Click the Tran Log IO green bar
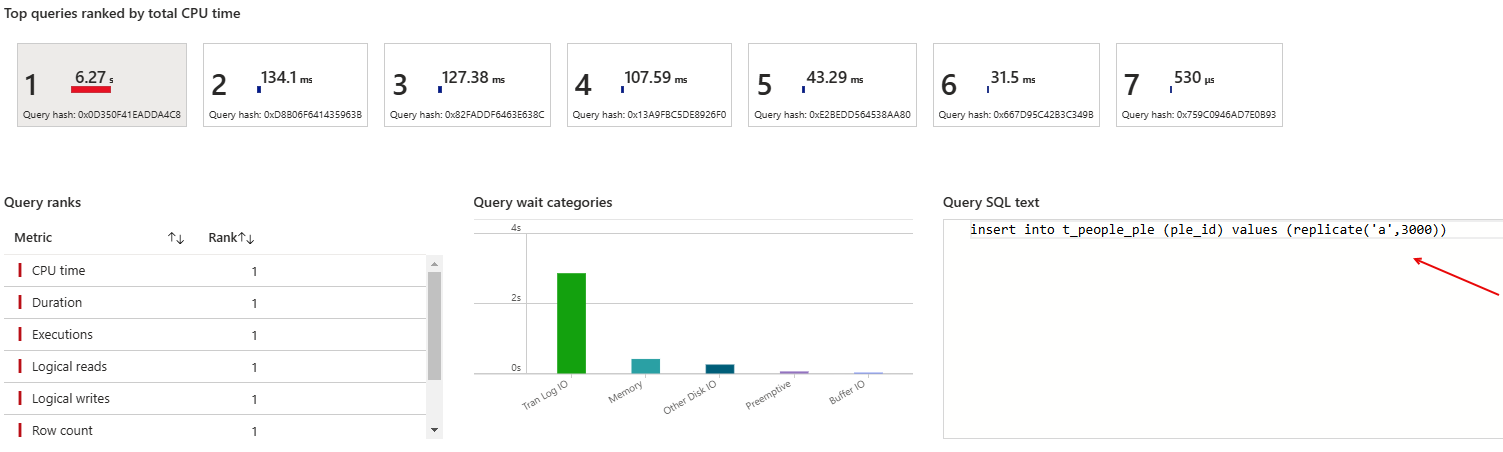Screen dimensions: 1503x452 [x=571, y=323]
